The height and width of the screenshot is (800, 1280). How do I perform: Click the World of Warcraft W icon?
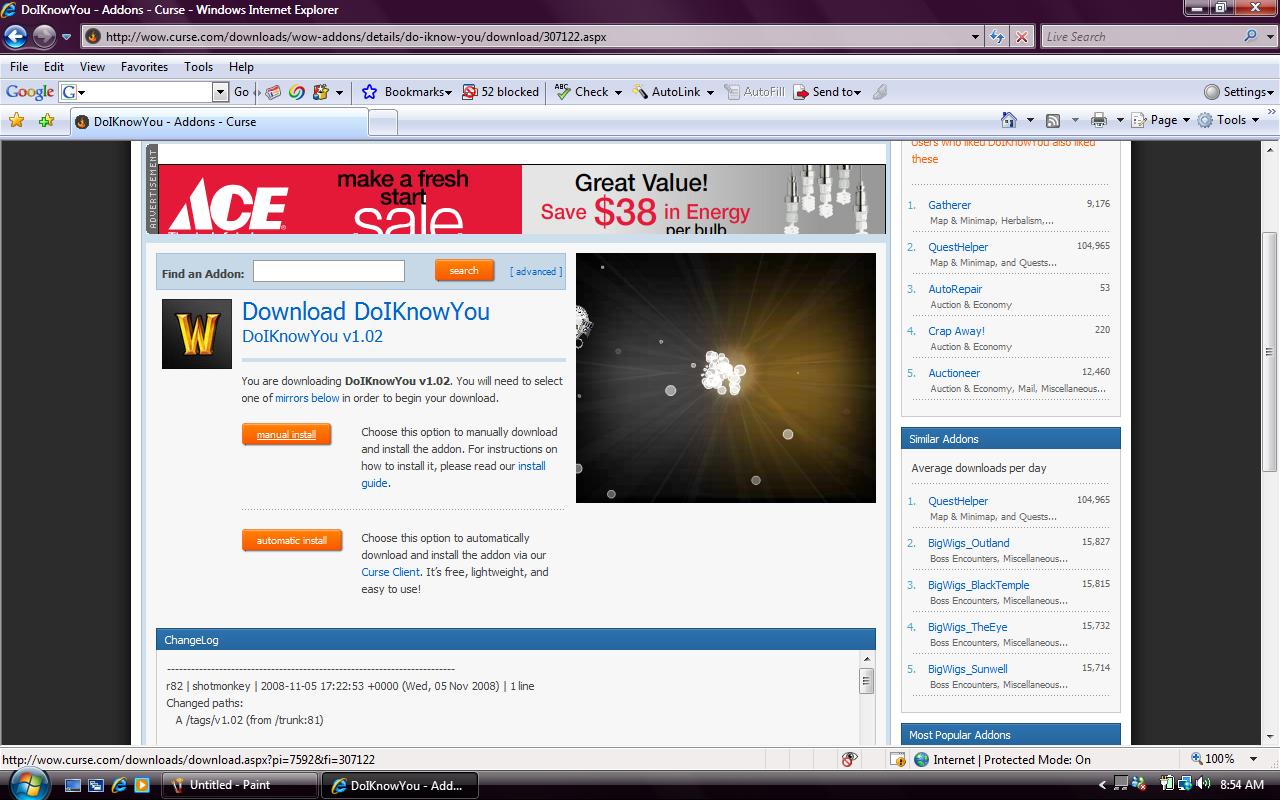point(197,334)
